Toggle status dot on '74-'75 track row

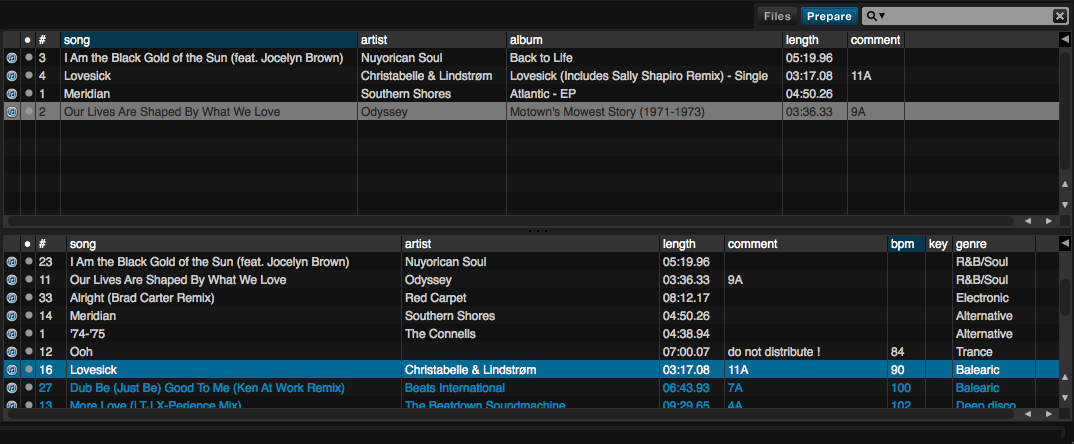click(x=28, y=334)
